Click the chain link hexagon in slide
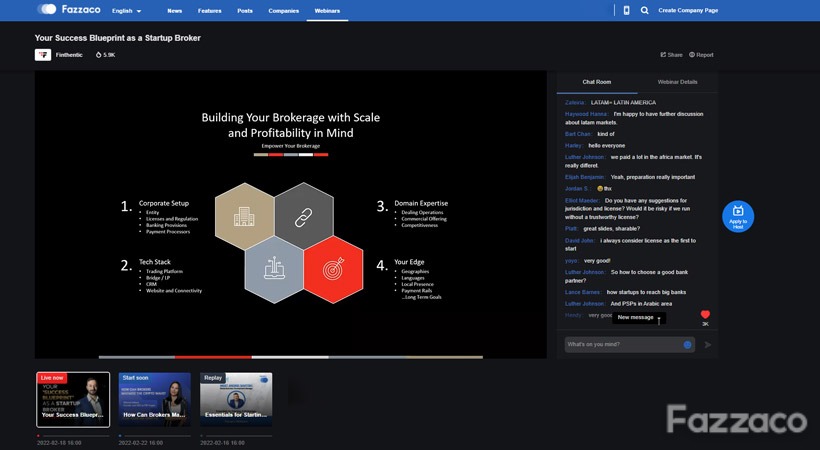The image size is (820, 450). (304, 216)
